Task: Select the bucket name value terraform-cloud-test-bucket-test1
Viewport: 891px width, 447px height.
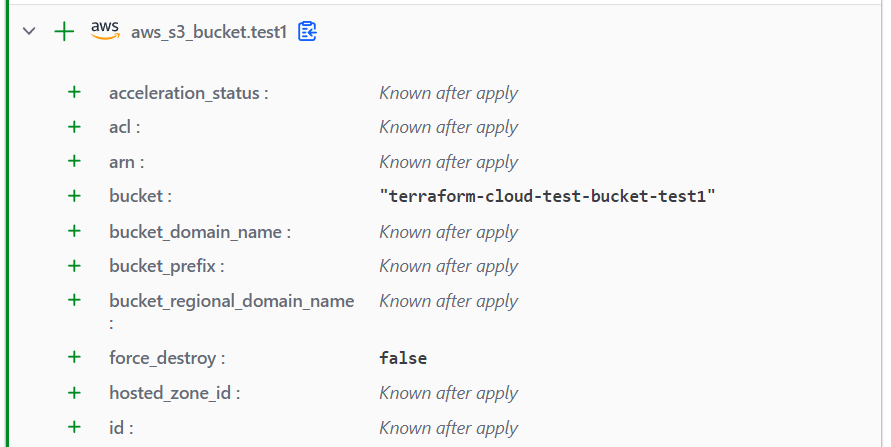Action: [x=547, y=197]
